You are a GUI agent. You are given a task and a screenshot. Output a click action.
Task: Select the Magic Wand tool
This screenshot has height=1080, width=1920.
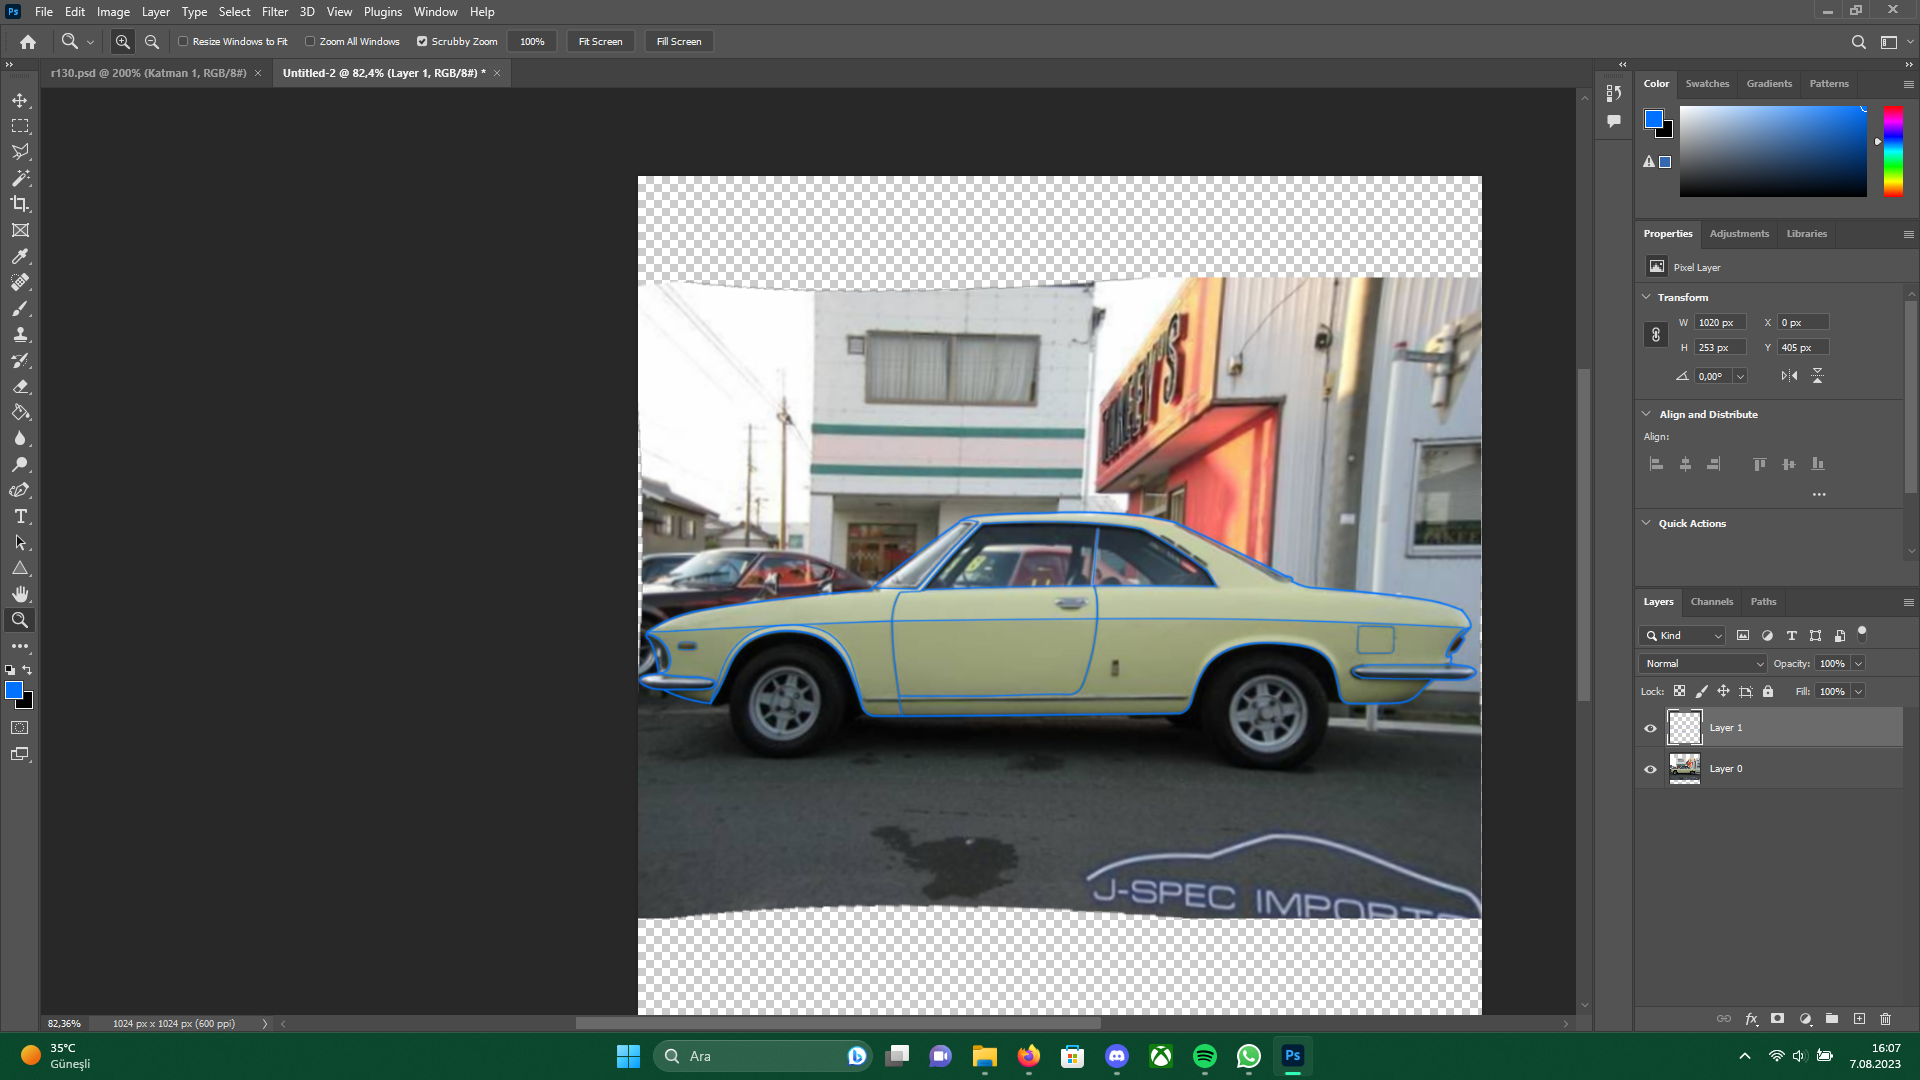pyautogui.click(x=20, y=178)
